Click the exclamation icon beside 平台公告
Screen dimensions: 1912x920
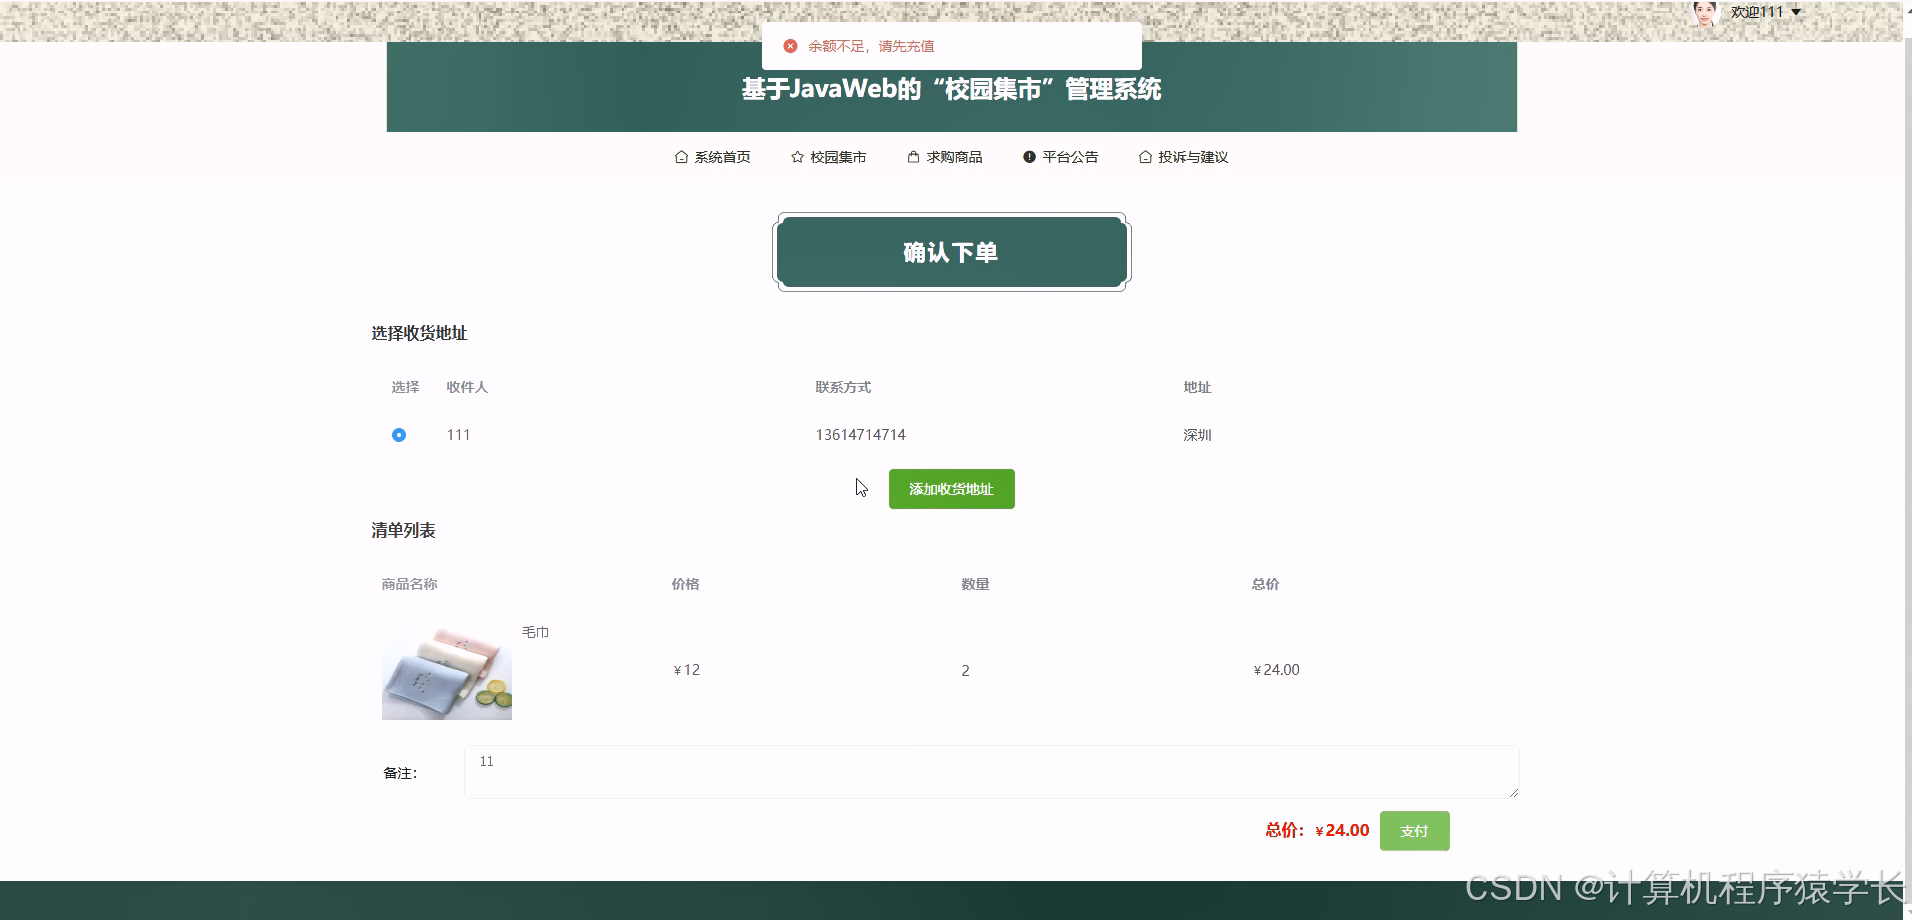(1029, 156)
